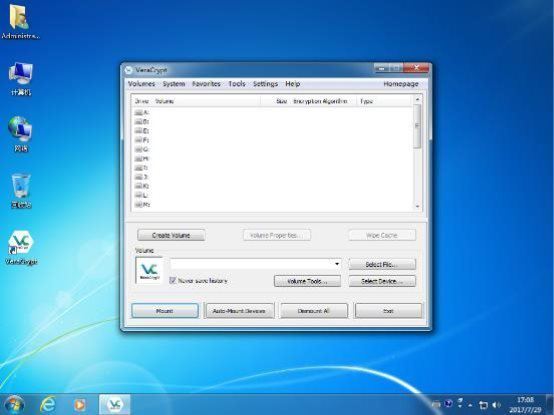Image resolution: width=554 pixels, height=415 pixels.
Task: Select drive L: in the list
Action: click(x=142, y=195)
